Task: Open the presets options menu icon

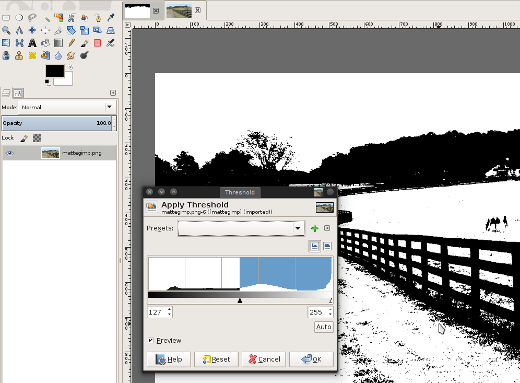Action: pos(327,228)
